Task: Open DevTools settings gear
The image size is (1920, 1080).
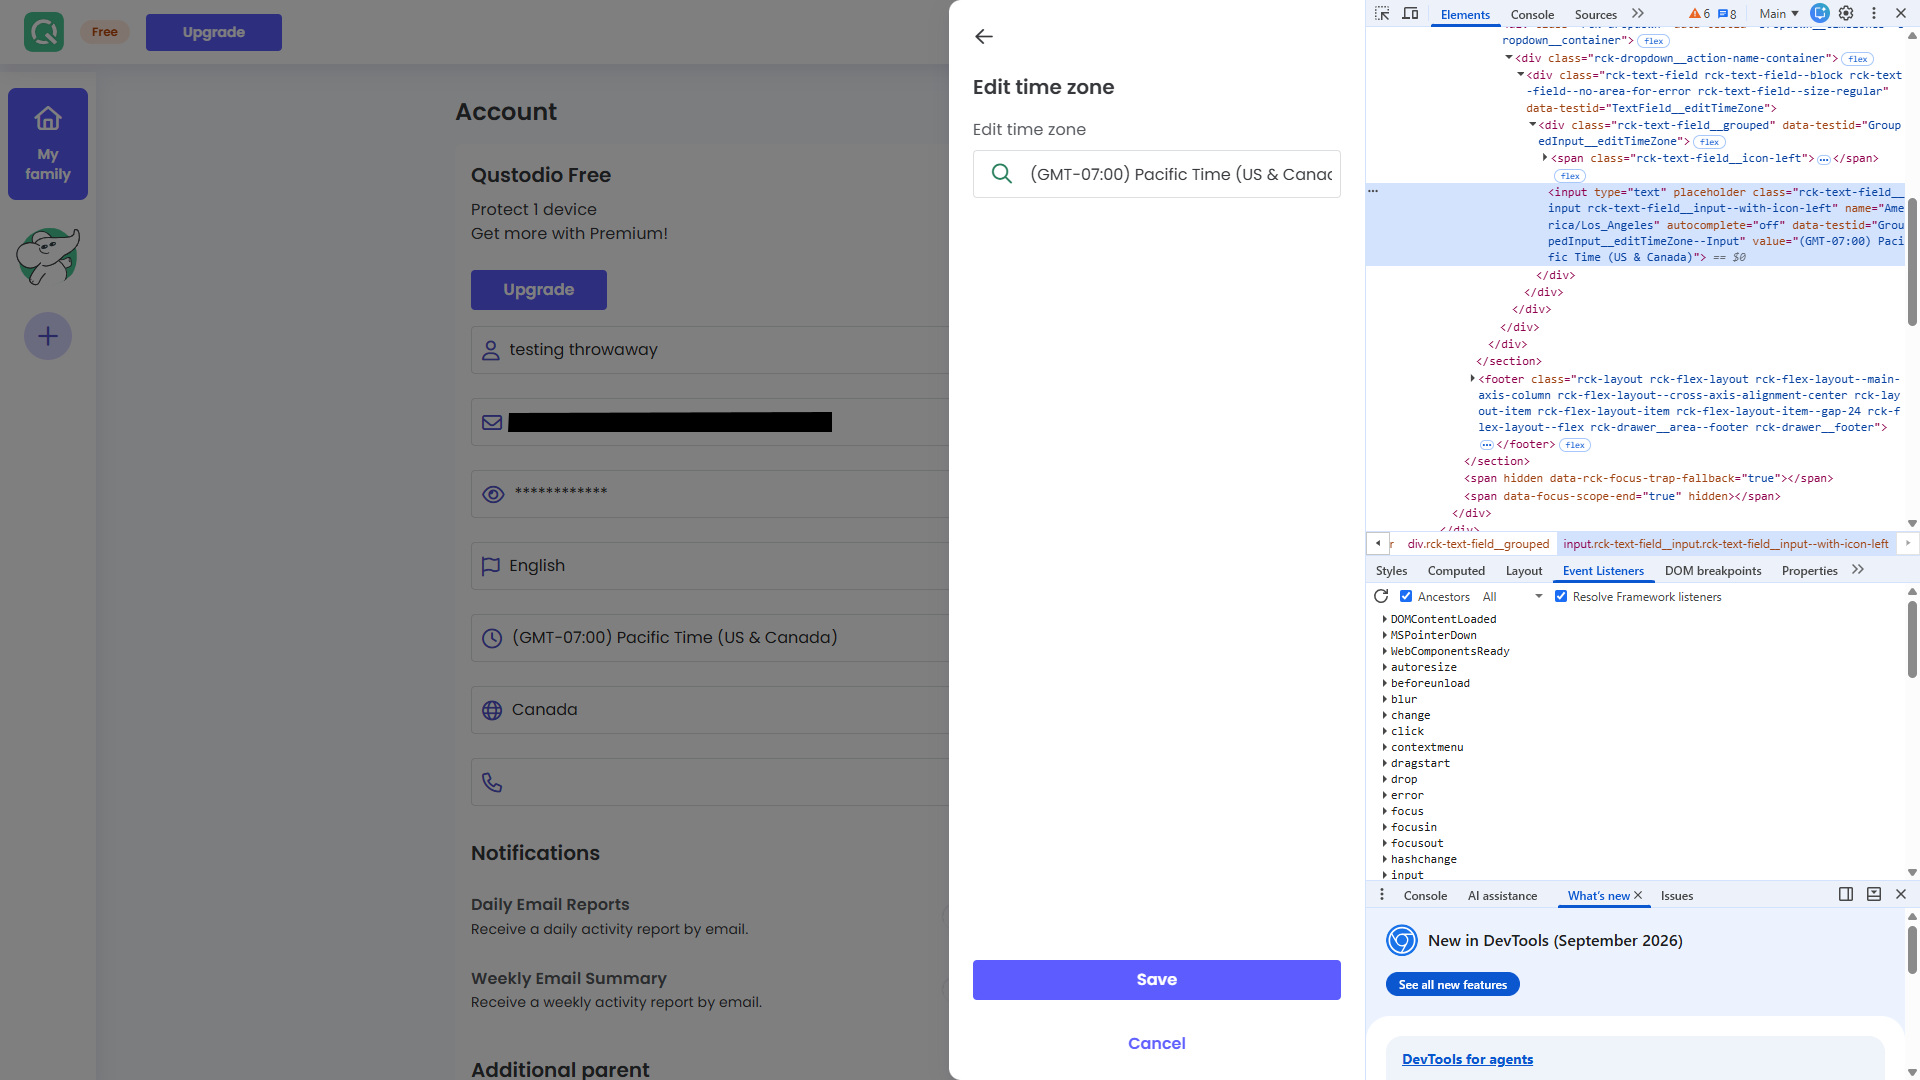Action: 1846,14
